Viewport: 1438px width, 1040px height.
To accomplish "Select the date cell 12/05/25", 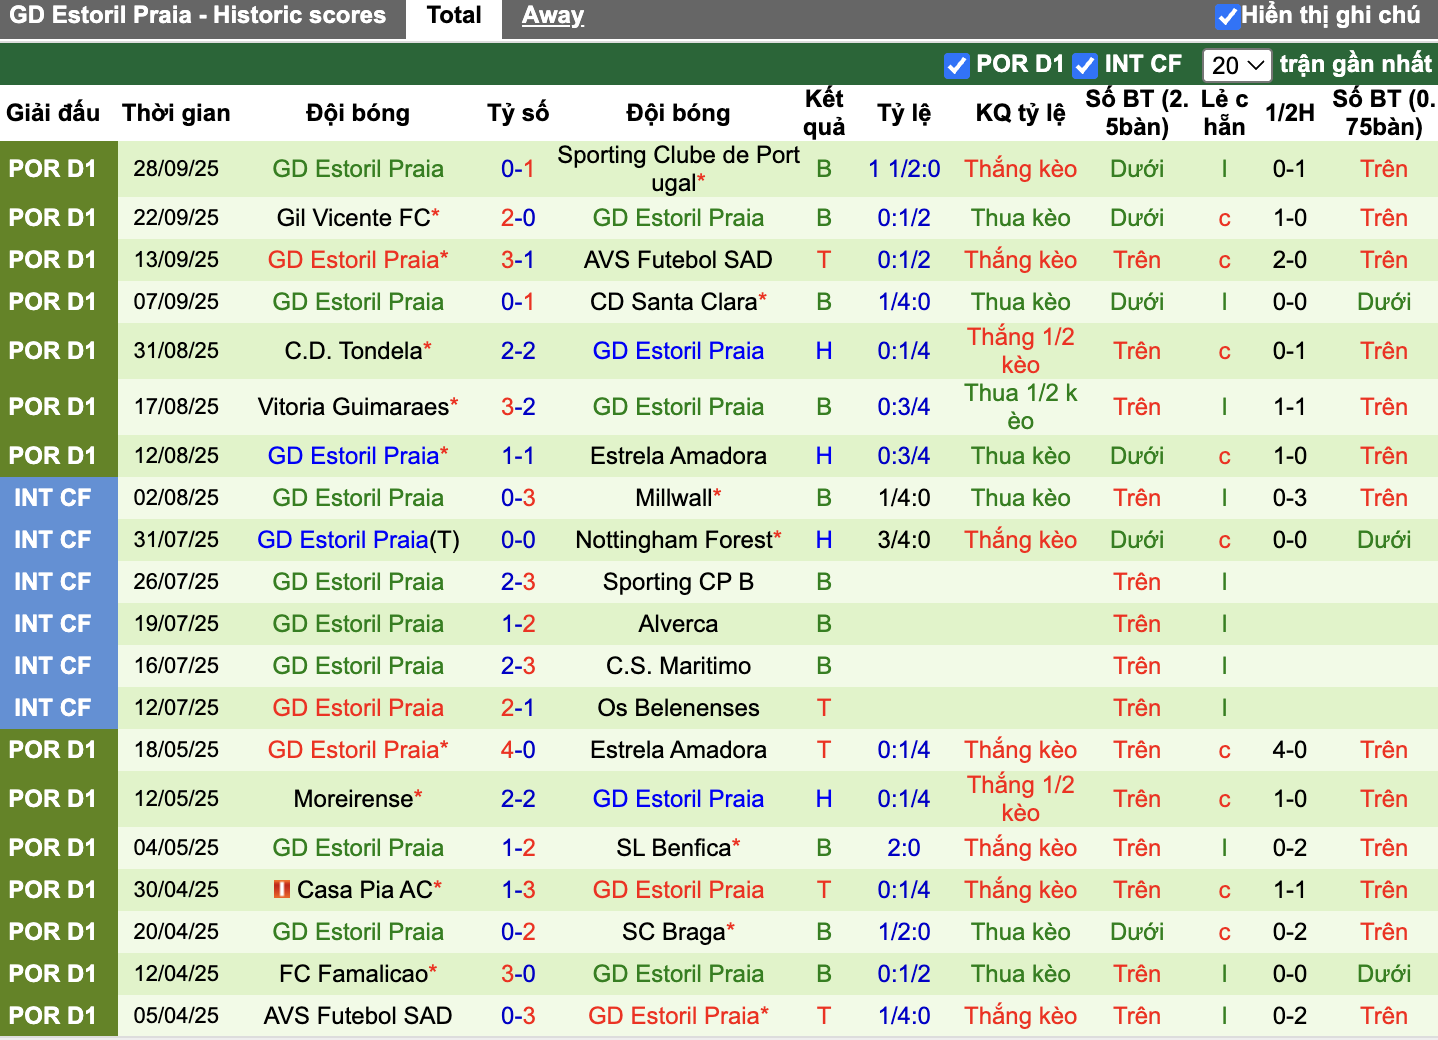I will point(176,799).
